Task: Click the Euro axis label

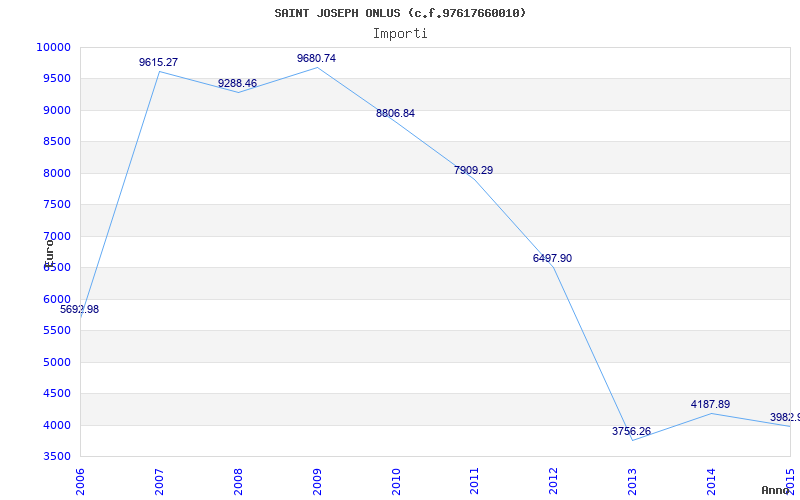Action: click(x=49, y=254)
